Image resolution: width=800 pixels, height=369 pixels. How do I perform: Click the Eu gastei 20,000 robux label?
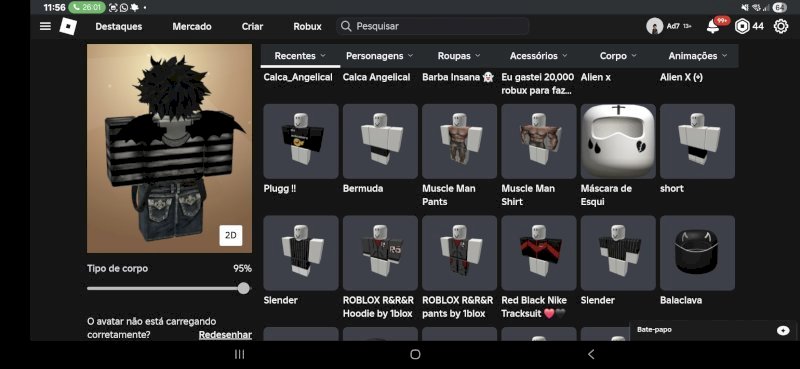coord(537,84)
